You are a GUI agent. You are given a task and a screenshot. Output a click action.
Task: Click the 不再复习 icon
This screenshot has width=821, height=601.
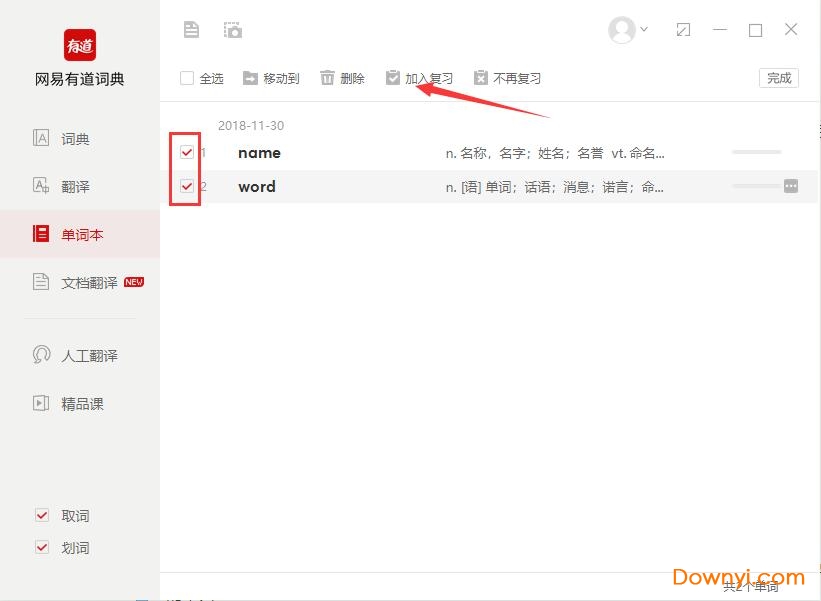(481, 78)
